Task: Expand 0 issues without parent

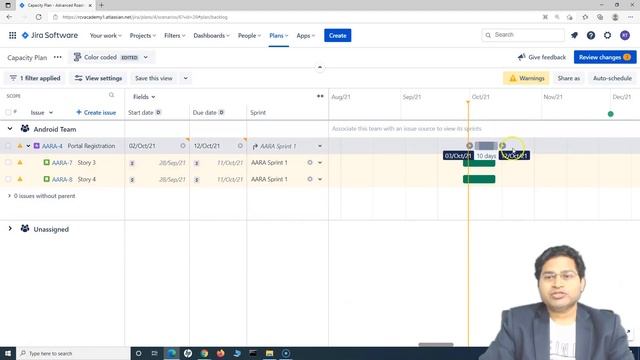Action: pyautogui.click(x=9, y=196)
